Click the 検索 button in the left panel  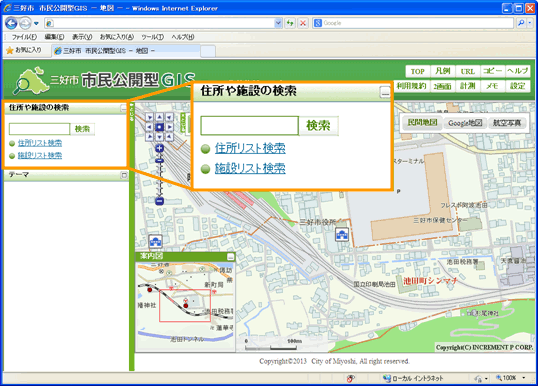click(x=82, y=129)
